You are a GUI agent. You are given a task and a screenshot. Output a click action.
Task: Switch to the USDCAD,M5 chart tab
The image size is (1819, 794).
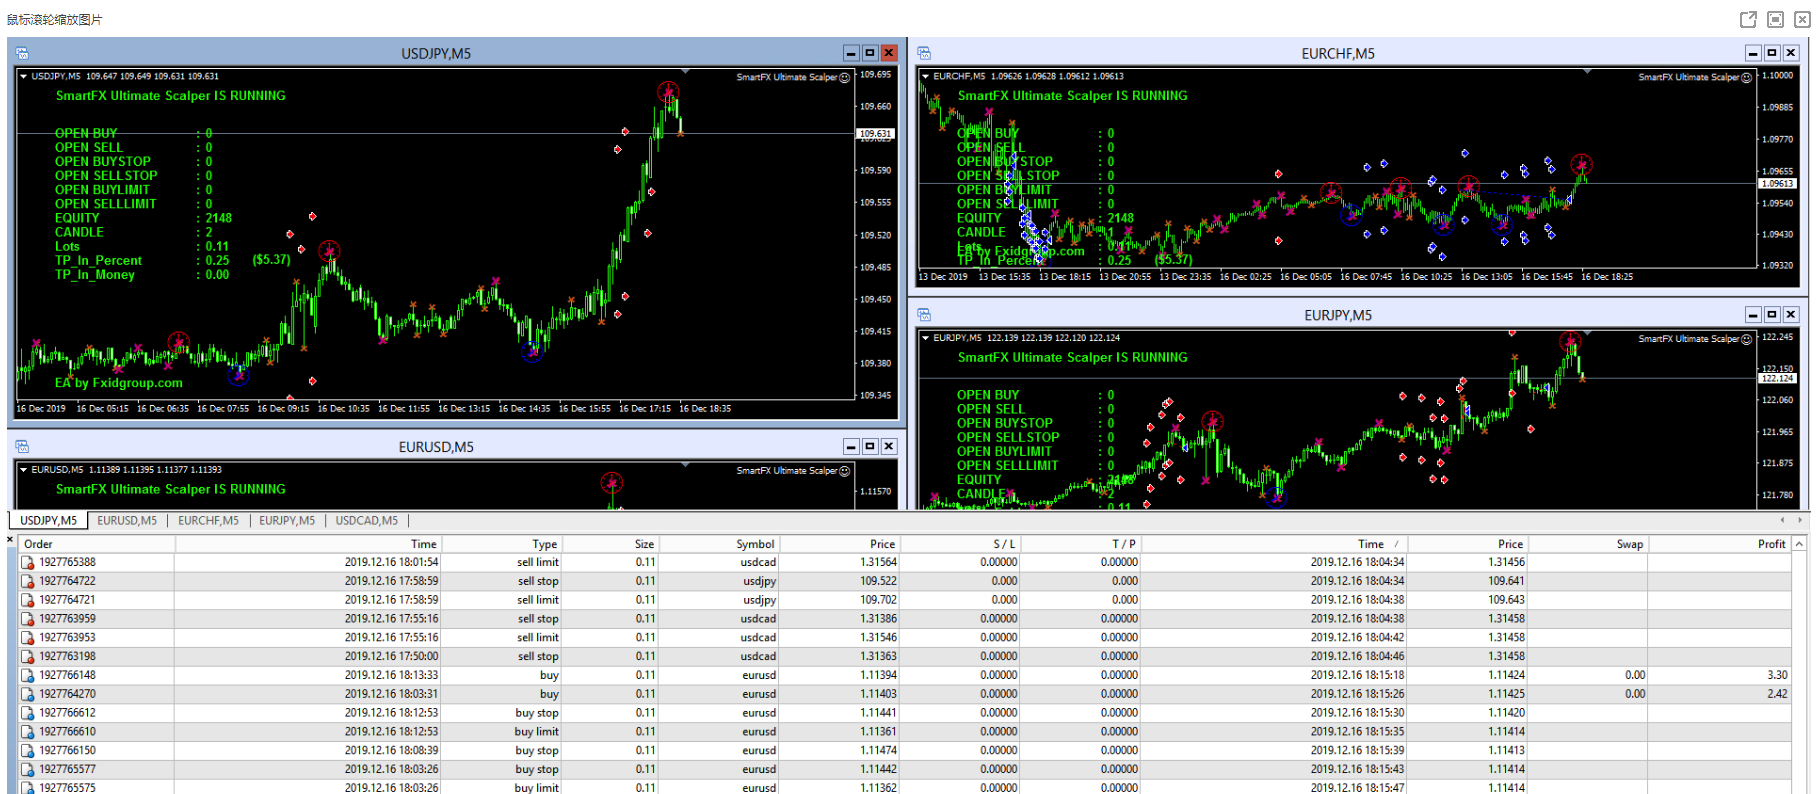[x=366, y=521]
